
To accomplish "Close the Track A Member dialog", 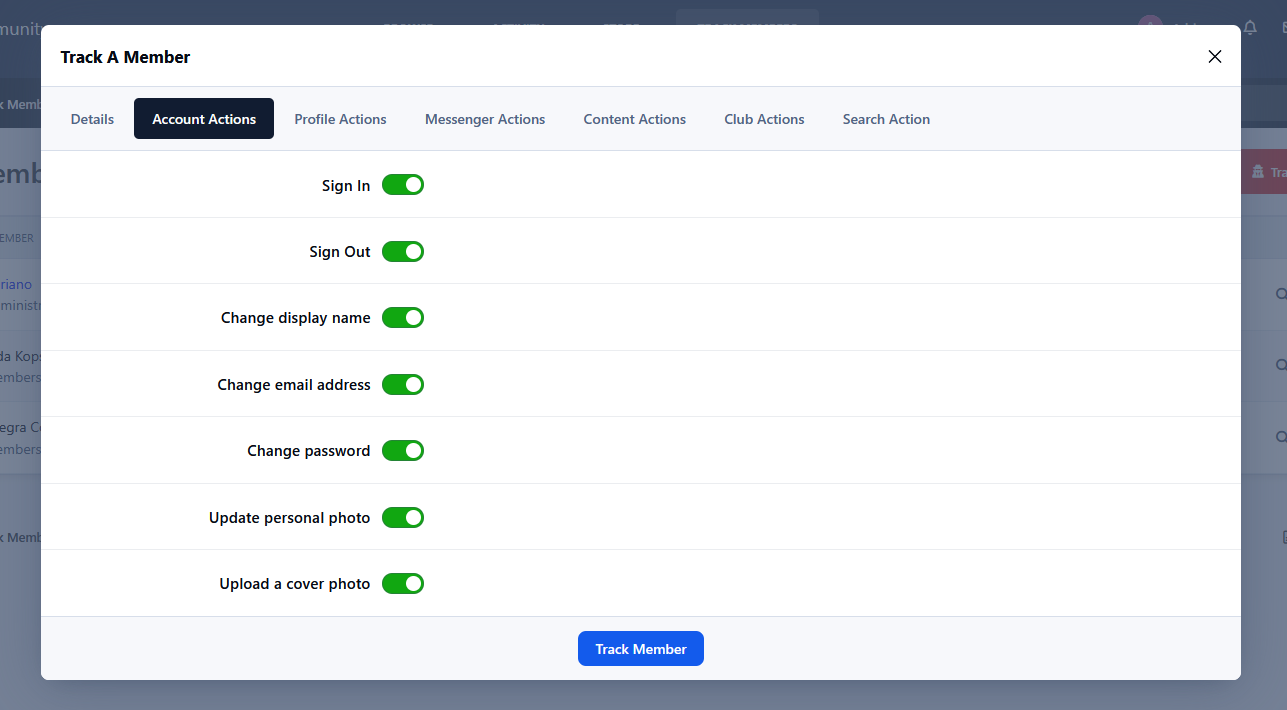I will [x=1215, y=57].
